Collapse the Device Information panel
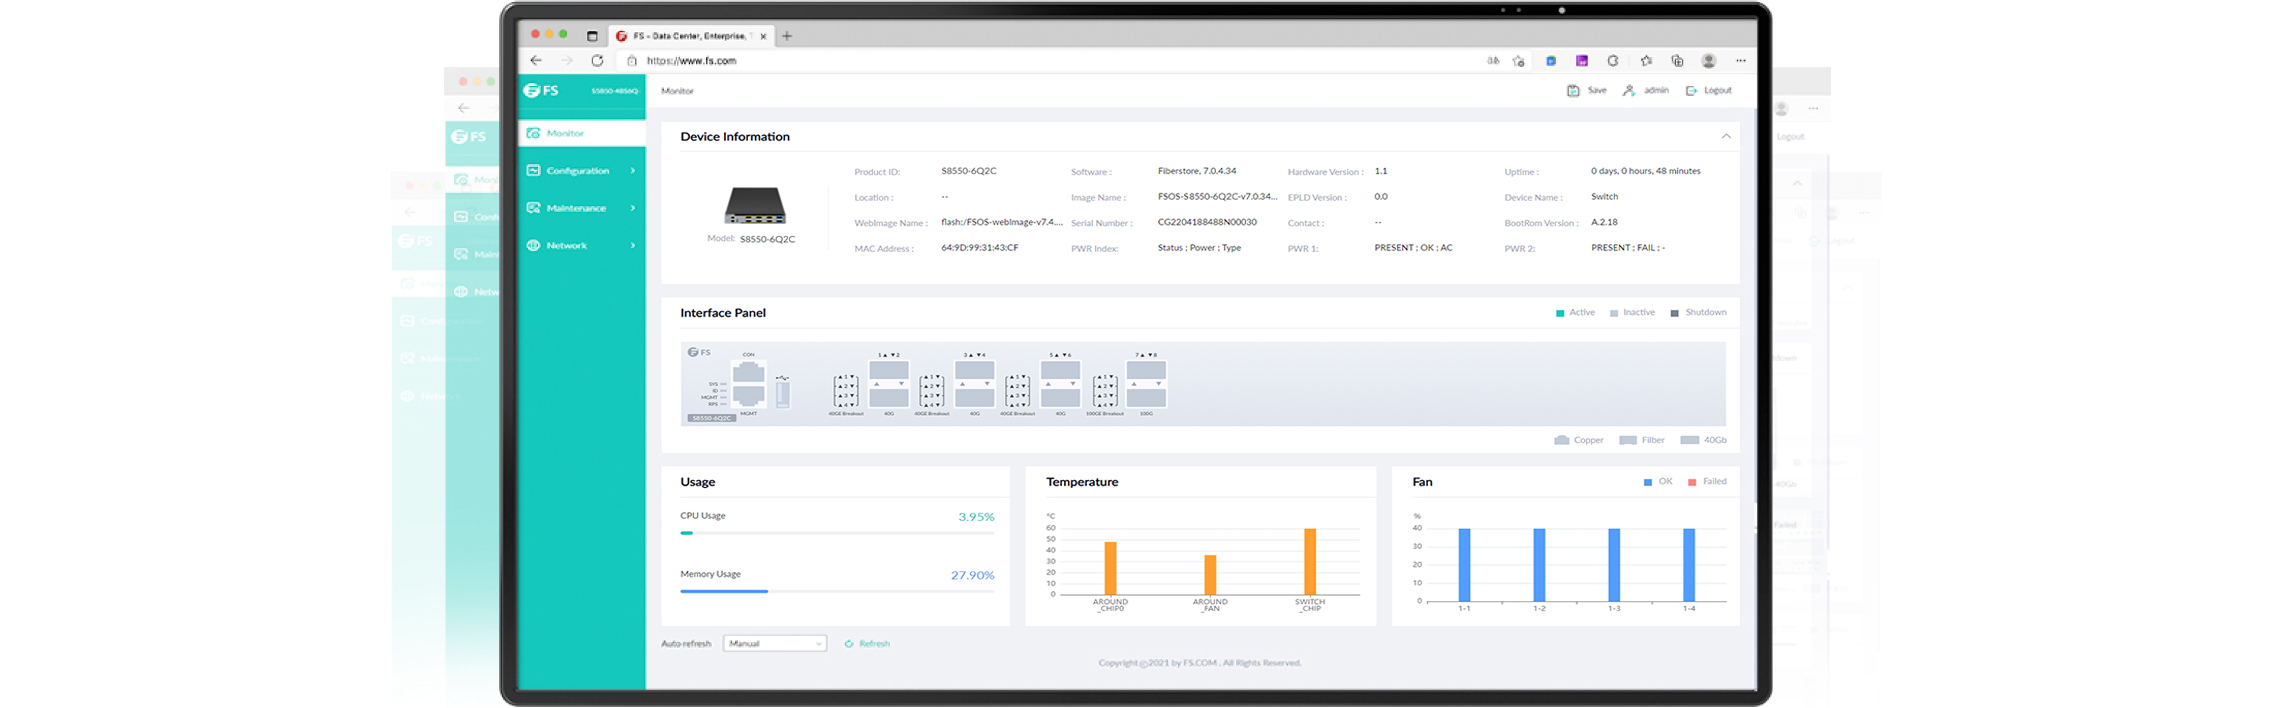The image size is (2272, 708). coord(1726,137)
